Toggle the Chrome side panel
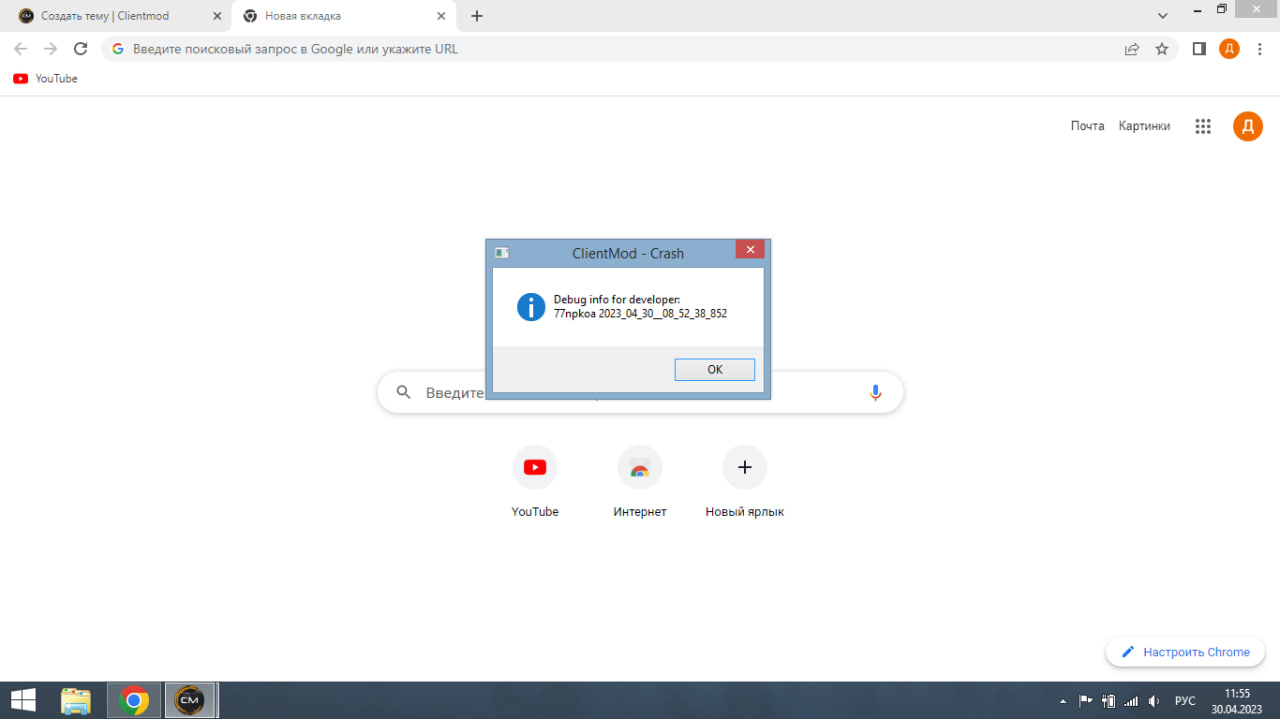Screen dimensions: 1280x719 1199,49
